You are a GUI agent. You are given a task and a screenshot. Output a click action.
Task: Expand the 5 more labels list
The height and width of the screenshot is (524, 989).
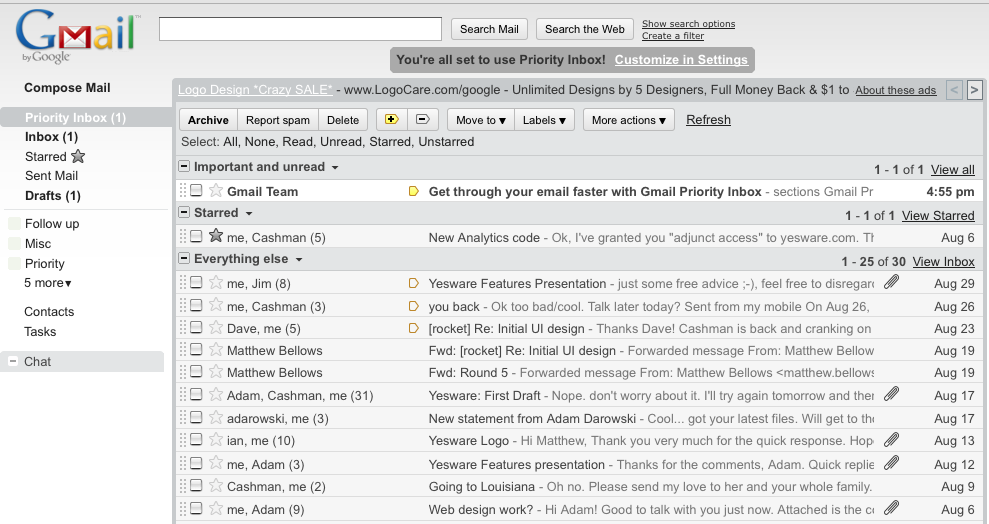point(48,283)
